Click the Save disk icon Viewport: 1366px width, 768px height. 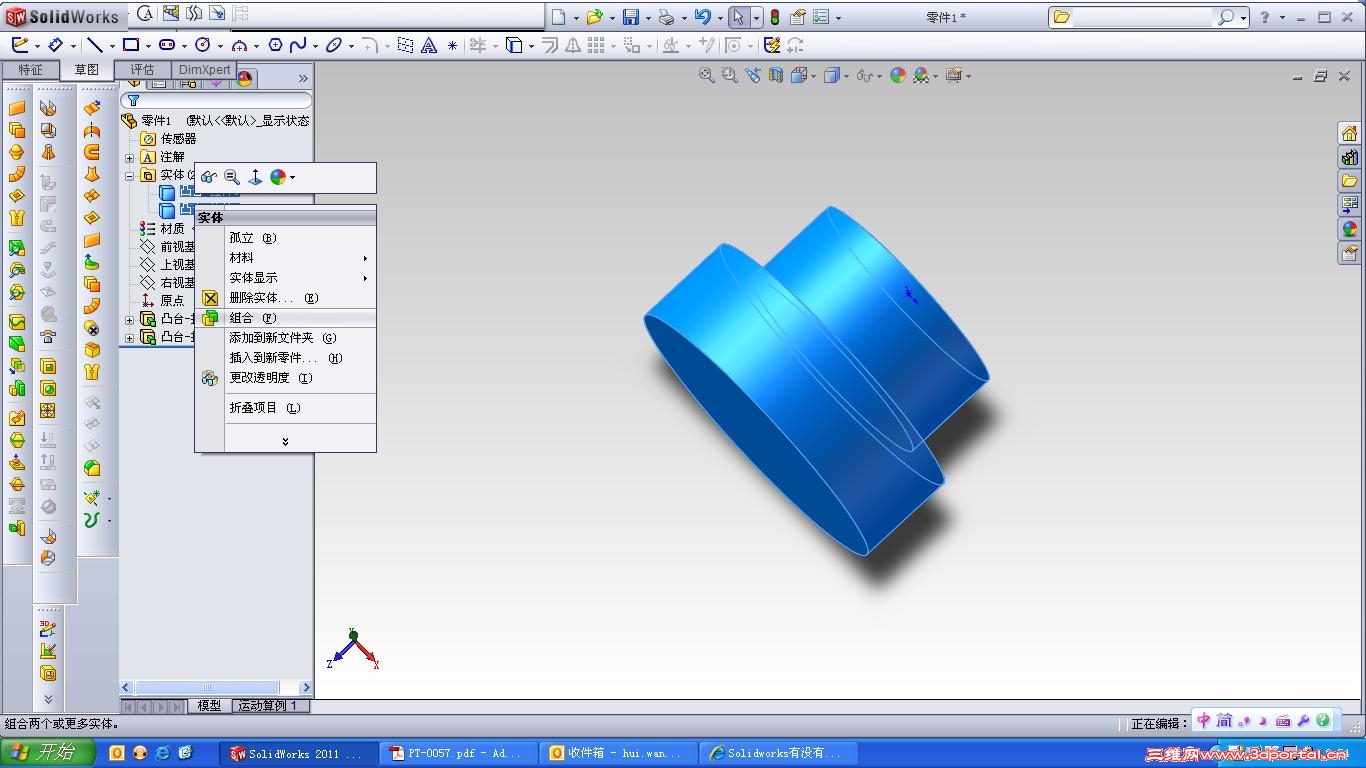[x=630, y=17]
